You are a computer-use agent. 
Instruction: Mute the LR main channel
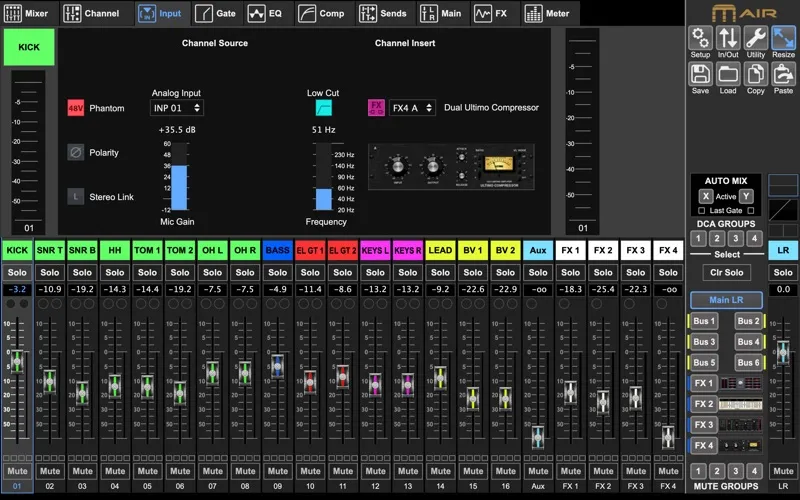pyautogui.click(x=783, y=471)
